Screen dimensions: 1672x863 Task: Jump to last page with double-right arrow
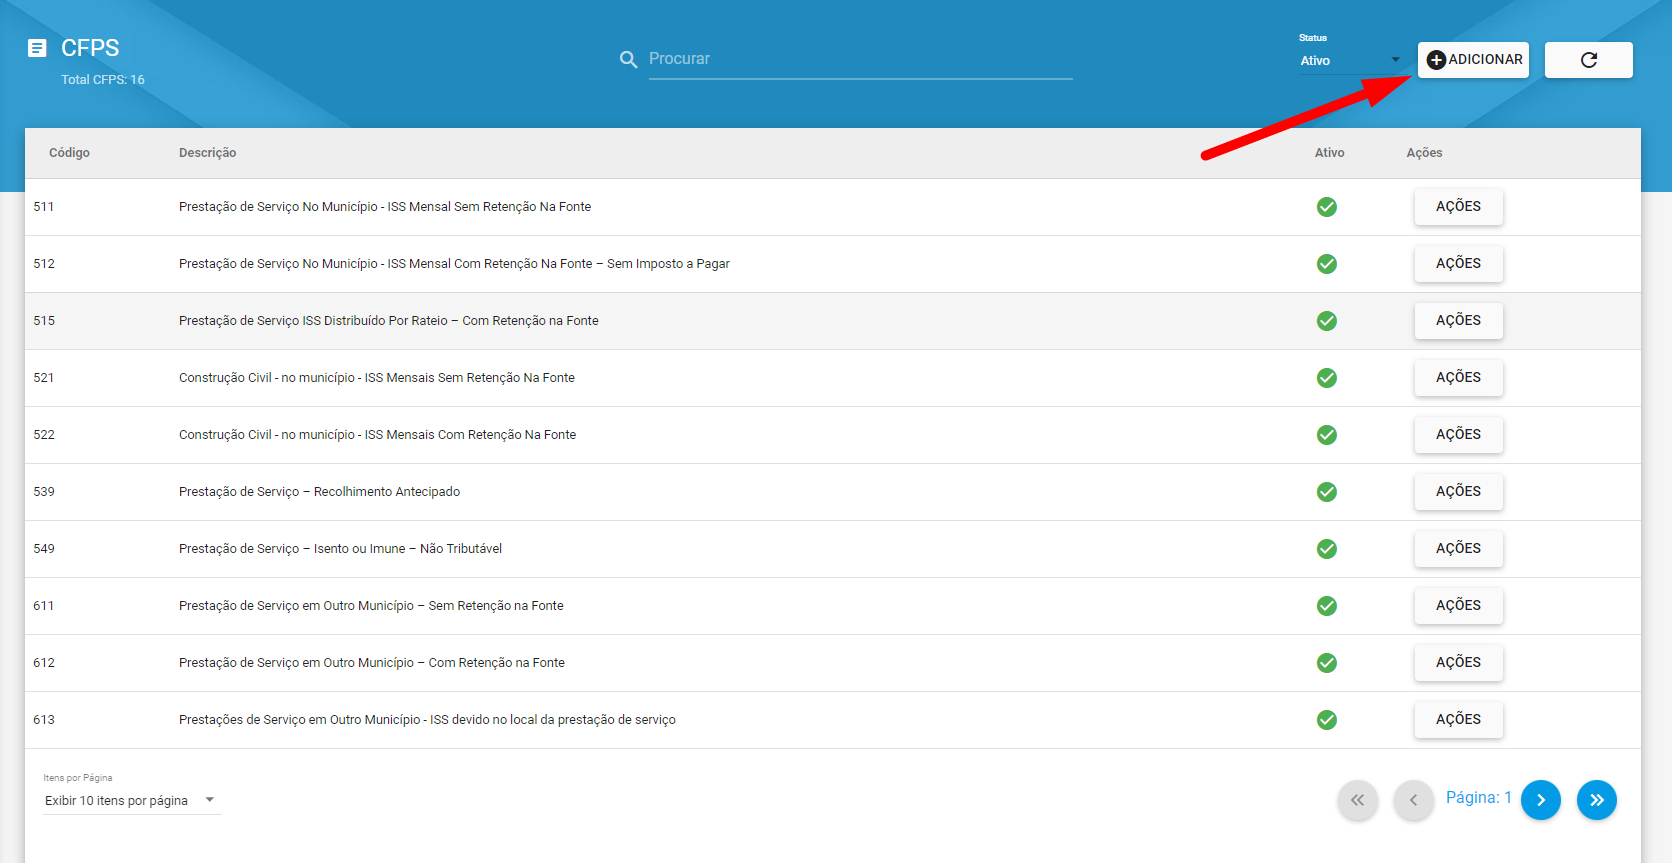(1597, 800)
